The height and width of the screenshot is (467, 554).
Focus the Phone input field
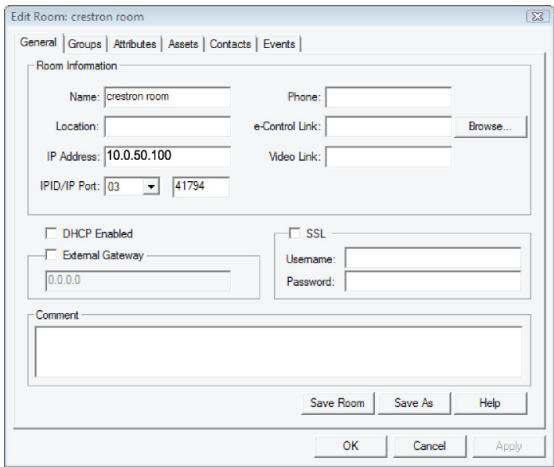pyautogui.click(x=388, y=97)
